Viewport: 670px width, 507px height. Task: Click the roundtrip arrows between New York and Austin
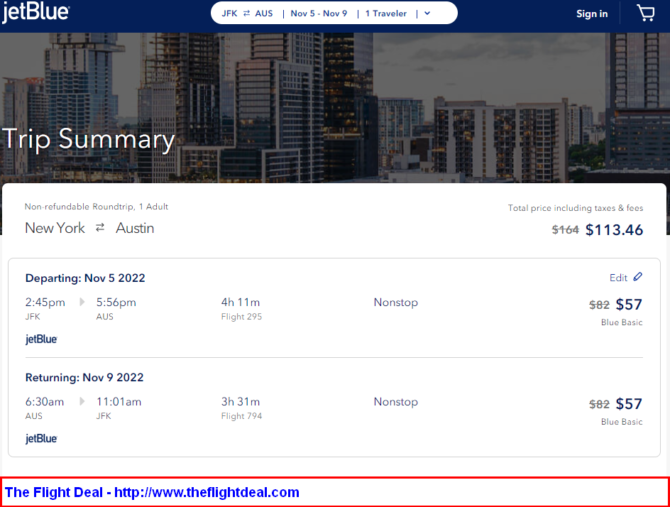click(100, 228)
